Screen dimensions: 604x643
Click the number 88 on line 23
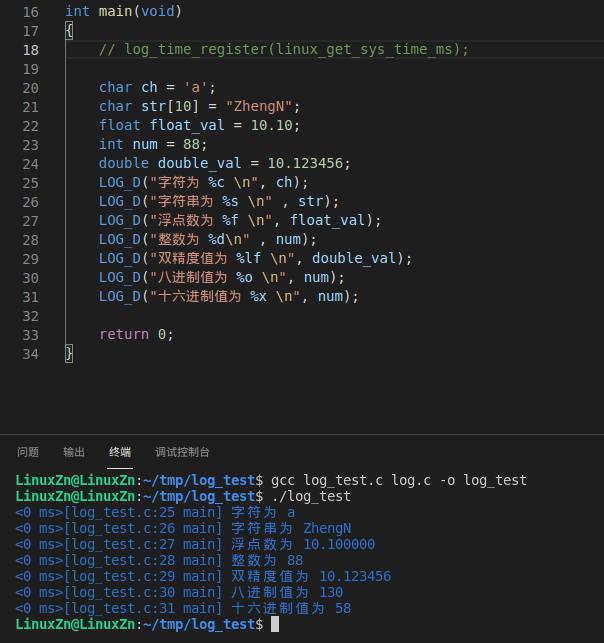(191, 144)
